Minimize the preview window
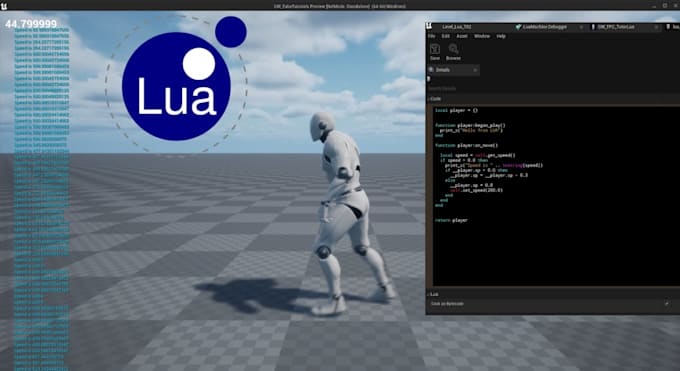 pyautogui.click(x=654, y=6)
